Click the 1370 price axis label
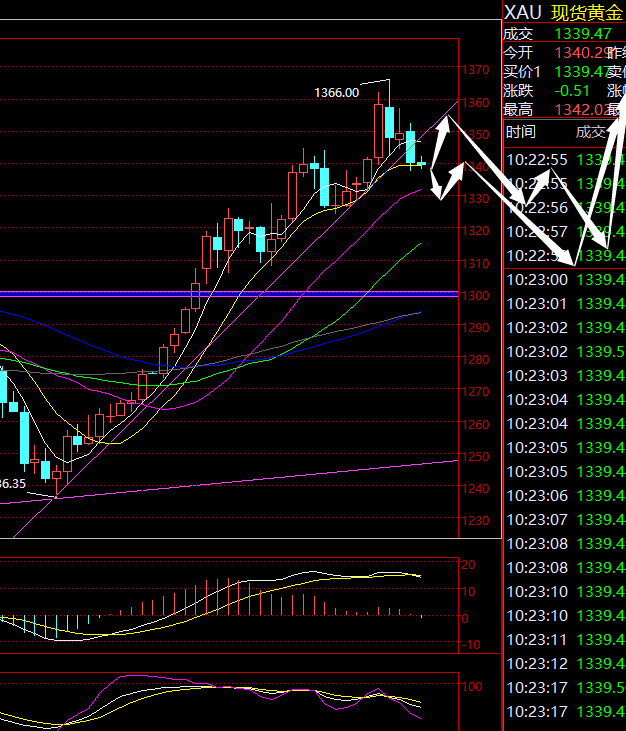 point(476,70)
